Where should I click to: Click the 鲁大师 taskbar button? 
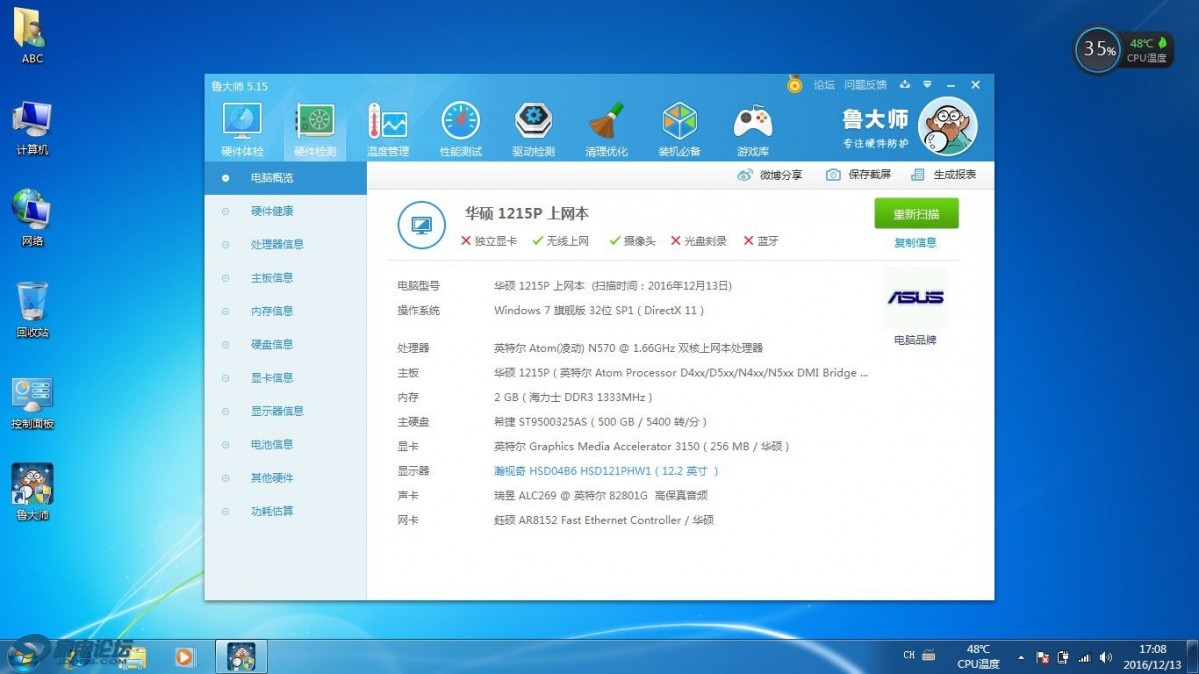[x=241, y=657]
